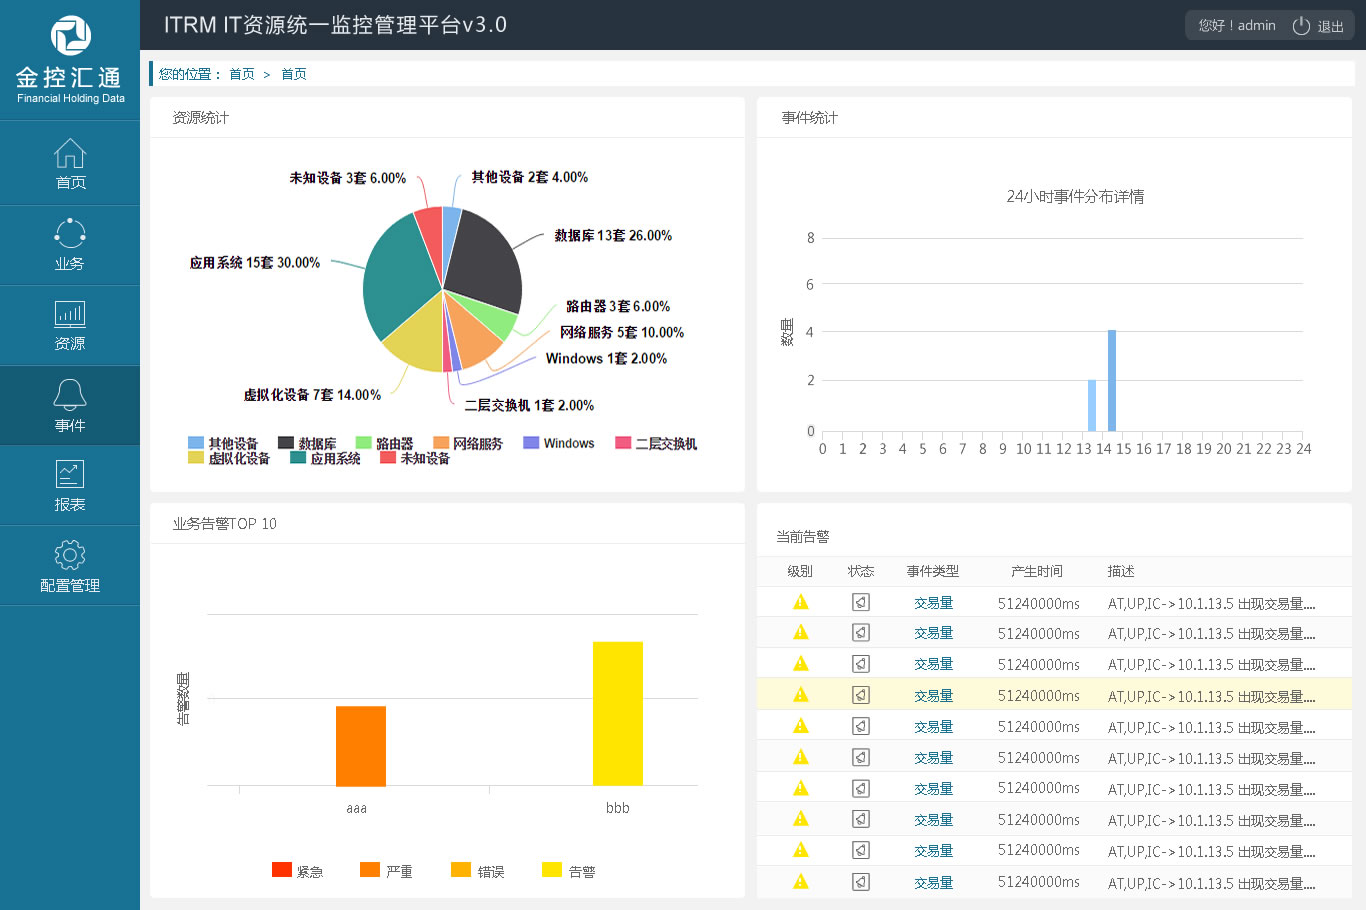Click the 金控汇通 logo
1366x910 pixels.
[70, 60]
